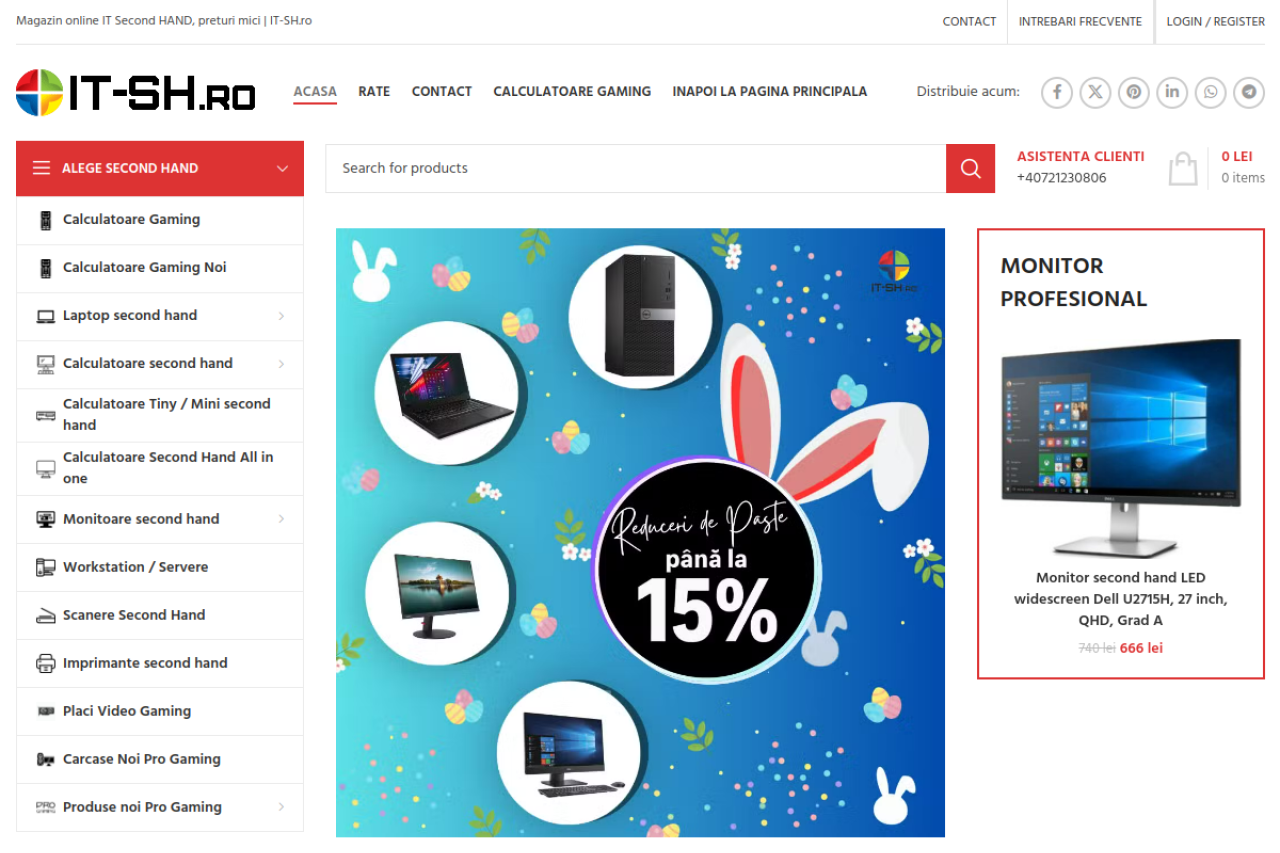The width and height of the screenshot is (1280, 853).
Task: Click the red search magnifier button
Action: point(970,168)
